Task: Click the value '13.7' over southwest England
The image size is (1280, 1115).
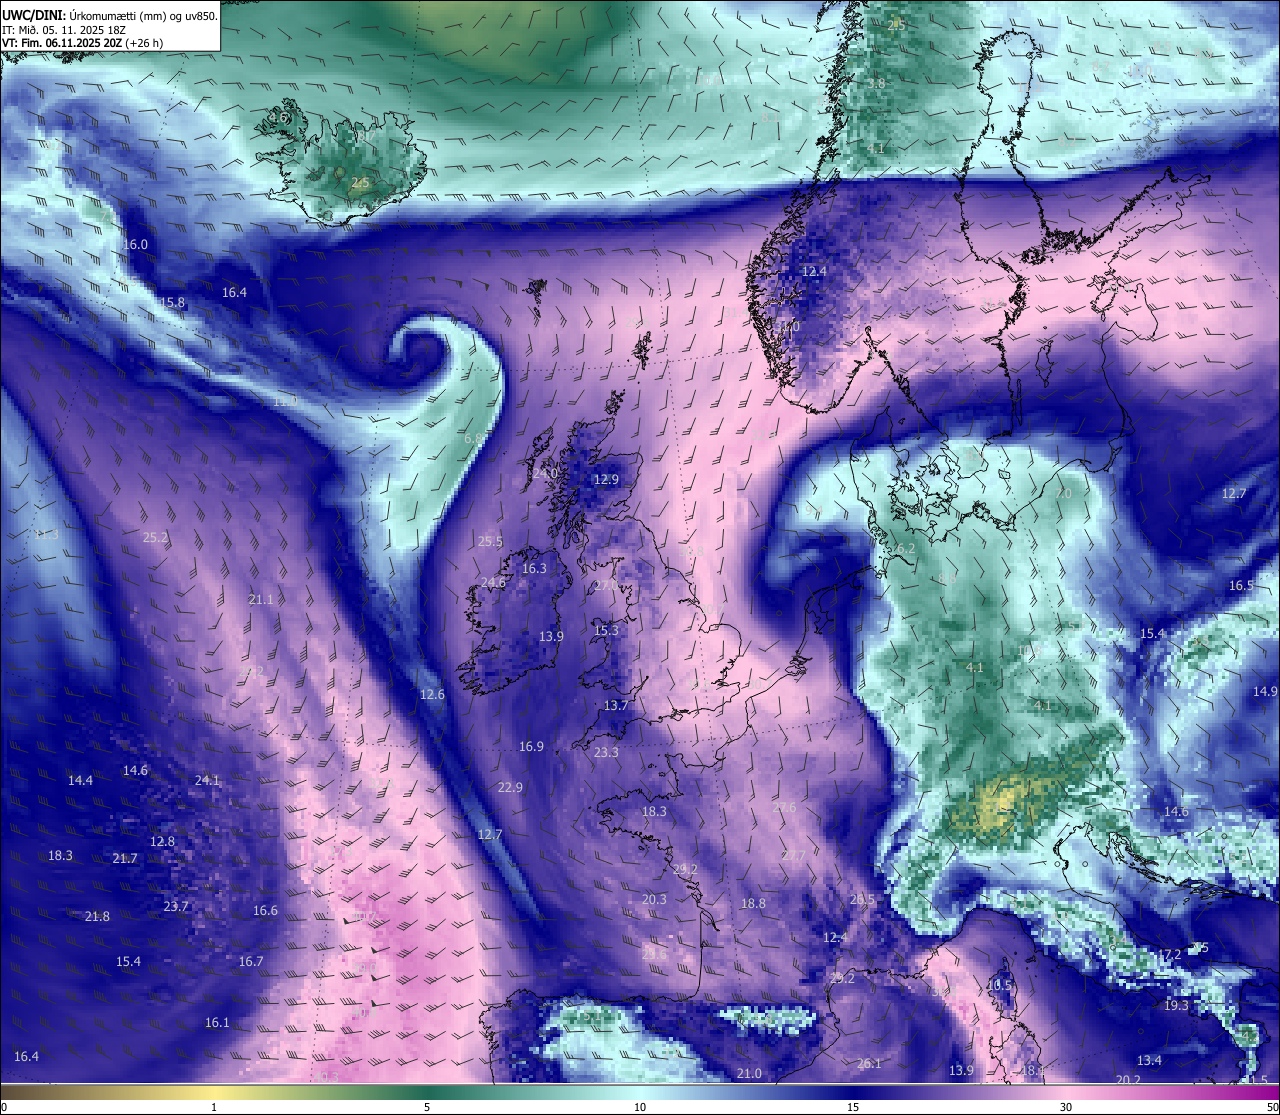Action: 616,705
